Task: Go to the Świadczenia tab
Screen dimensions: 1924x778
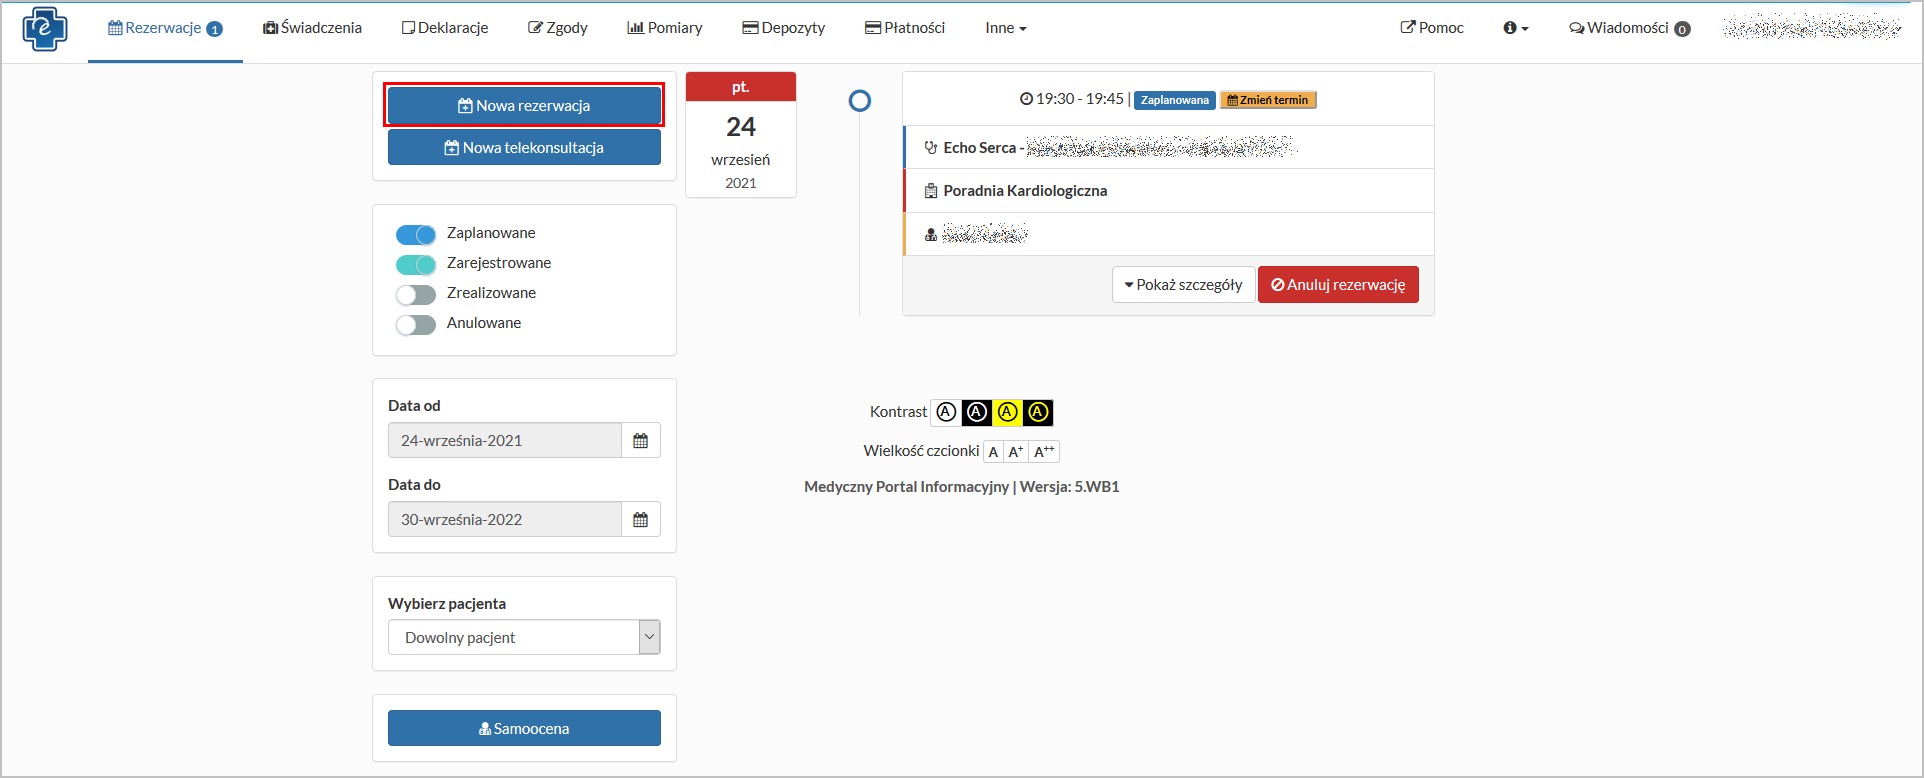Action: (312, 28)
